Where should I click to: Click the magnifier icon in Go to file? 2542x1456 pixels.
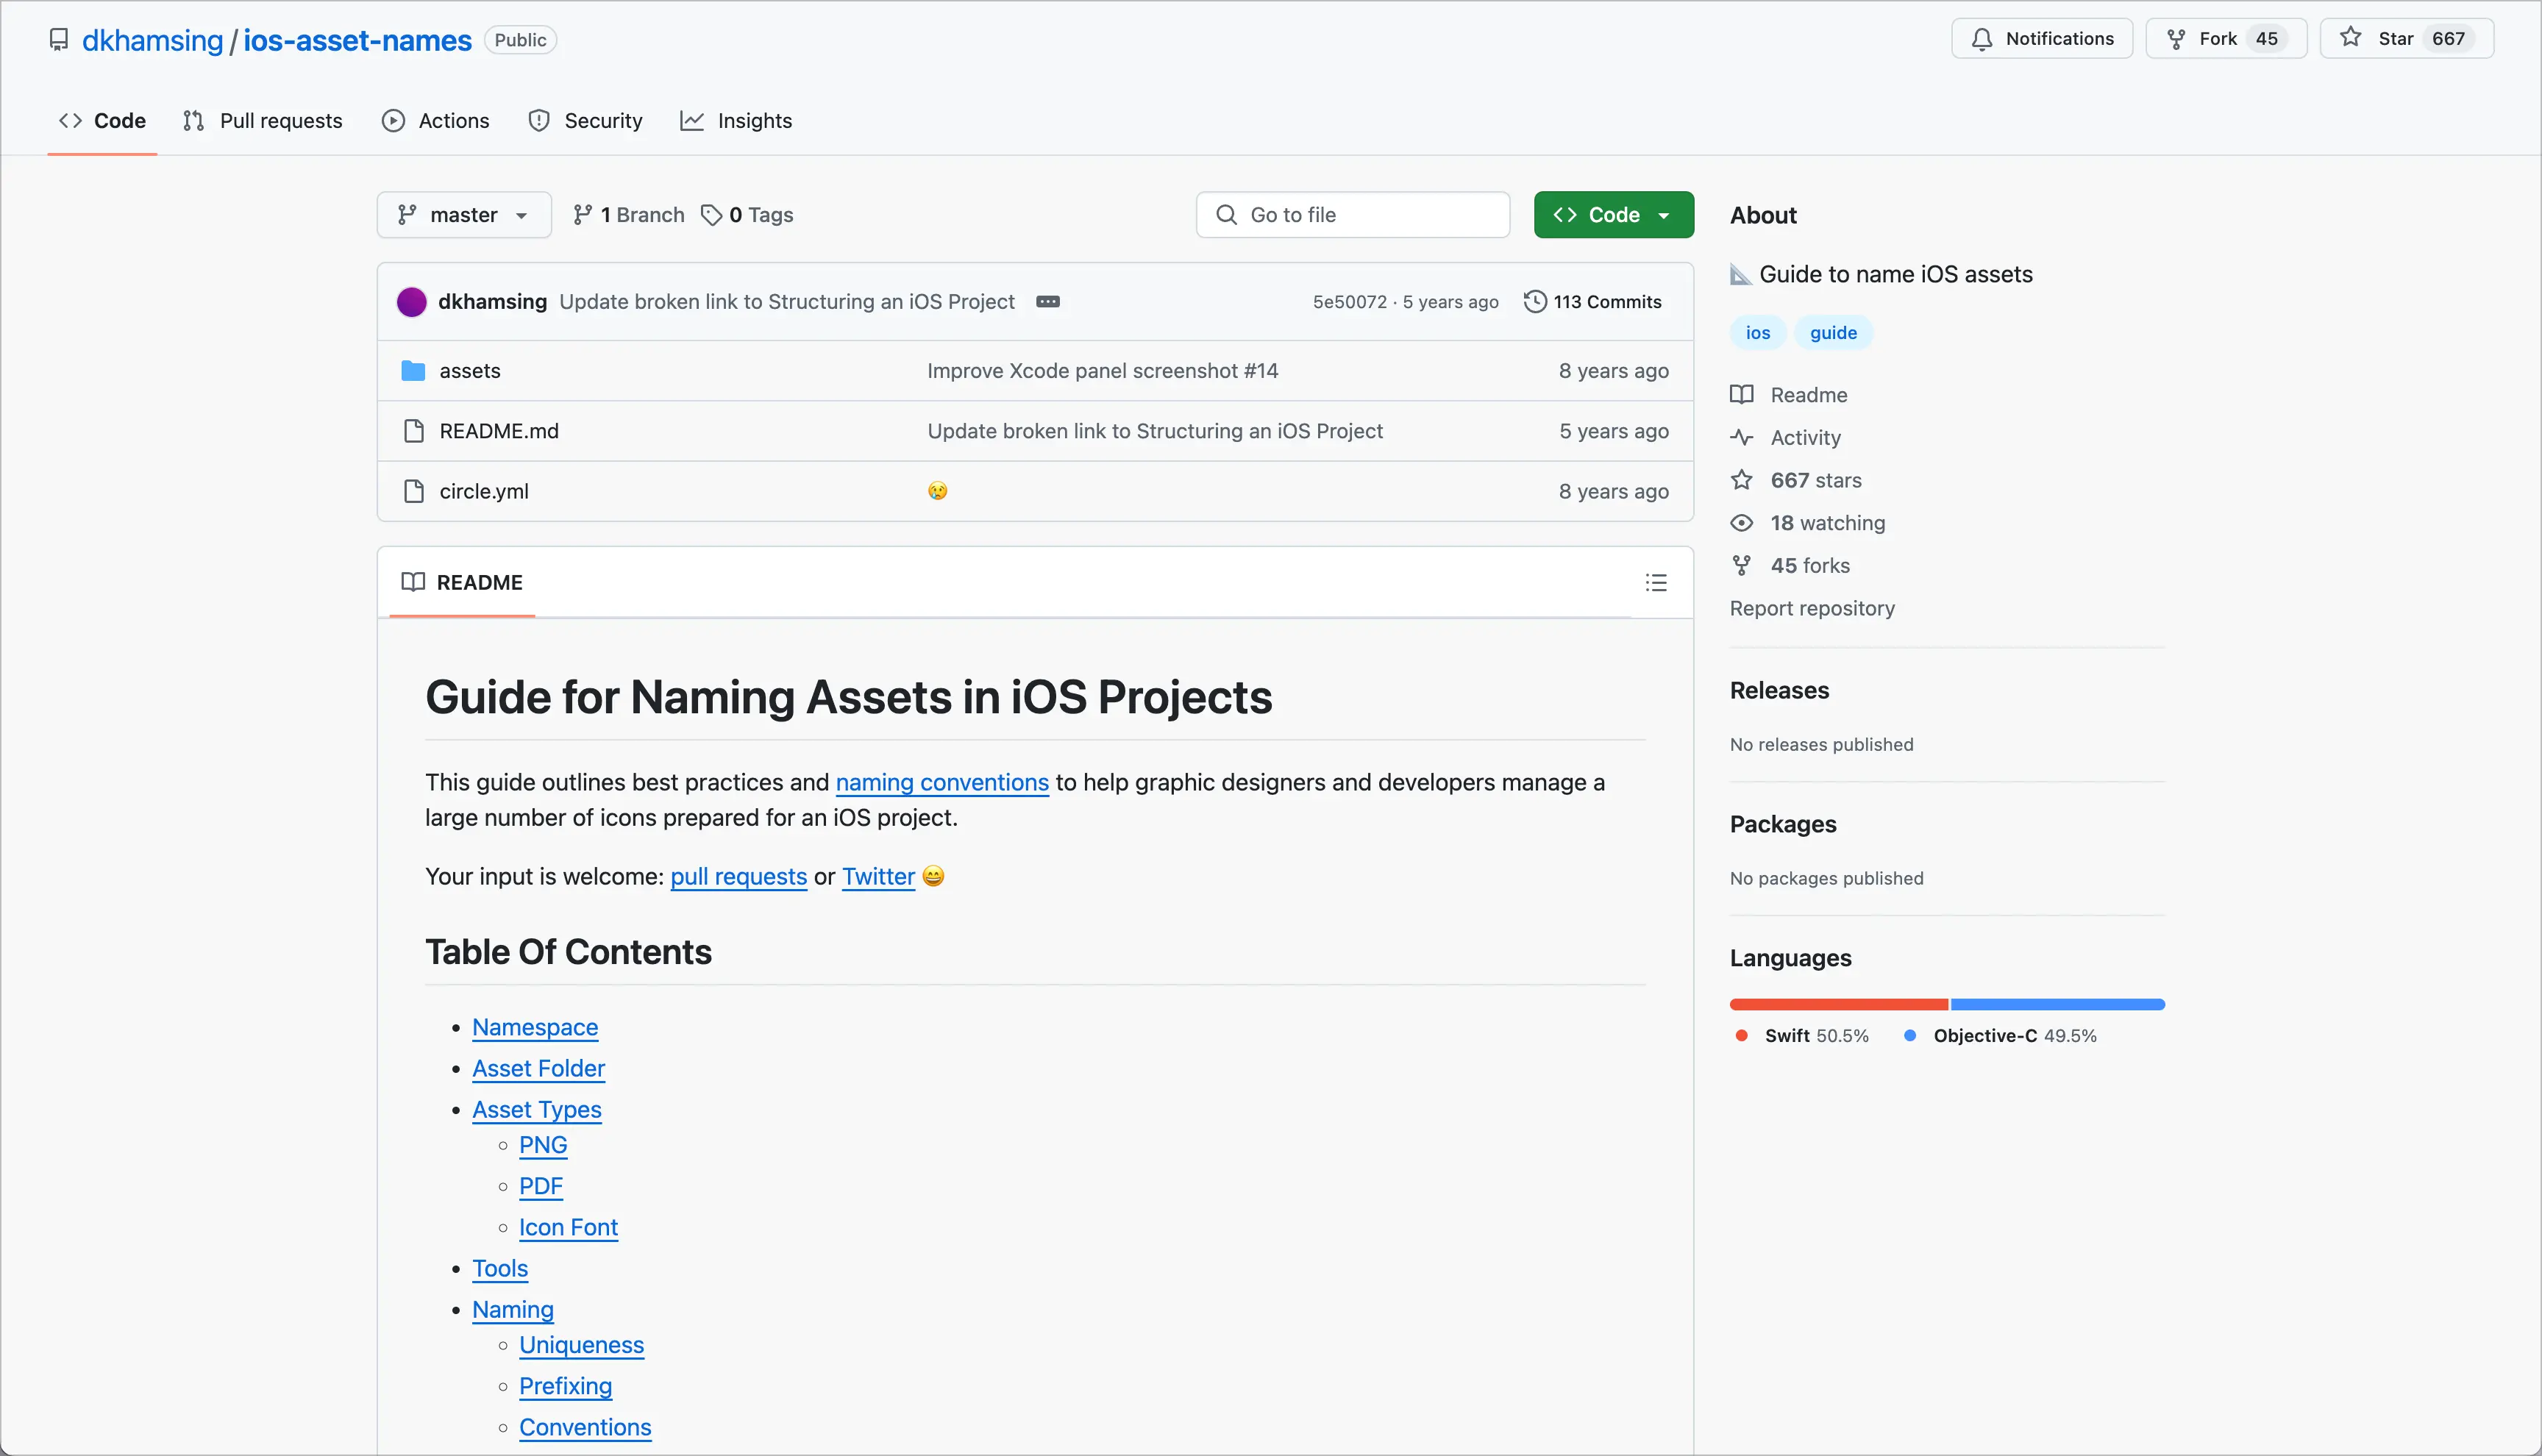[x=1226, y=214]
